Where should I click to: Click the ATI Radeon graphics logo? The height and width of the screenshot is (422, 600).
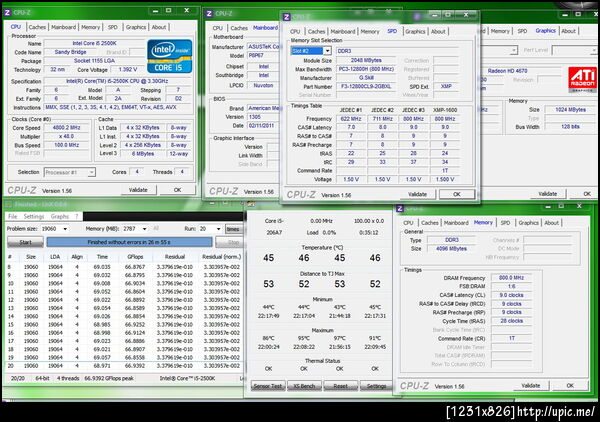(582, 79)
